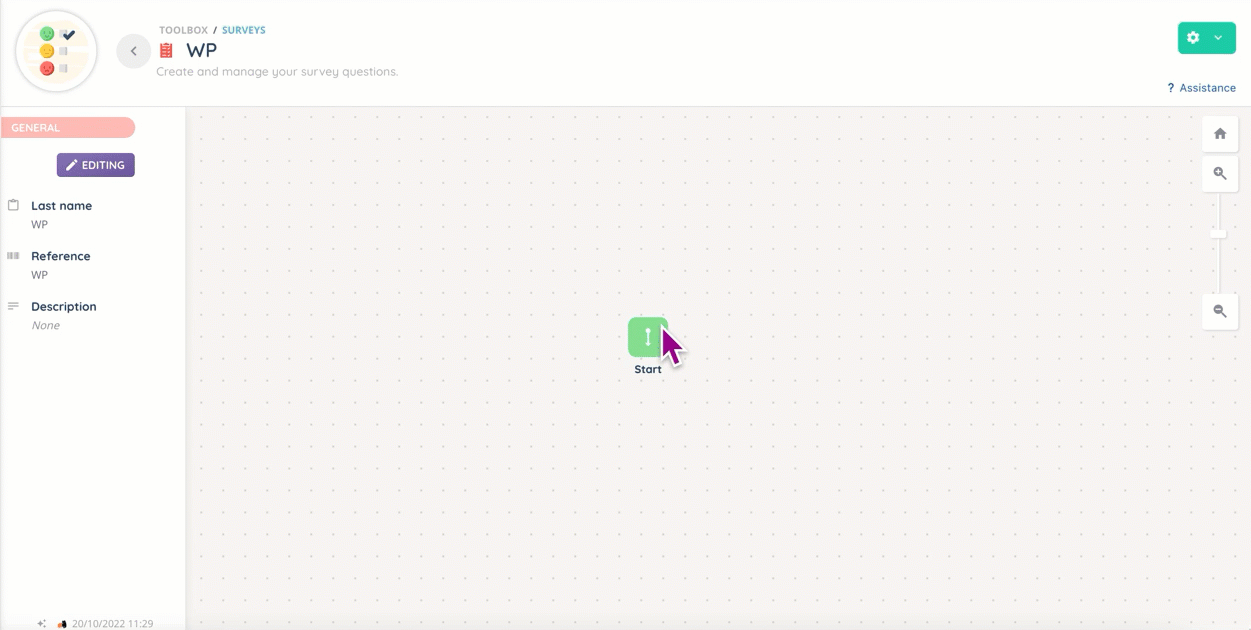
Task: Click the clipboard icon next to Last name
Action: point(14,205)
